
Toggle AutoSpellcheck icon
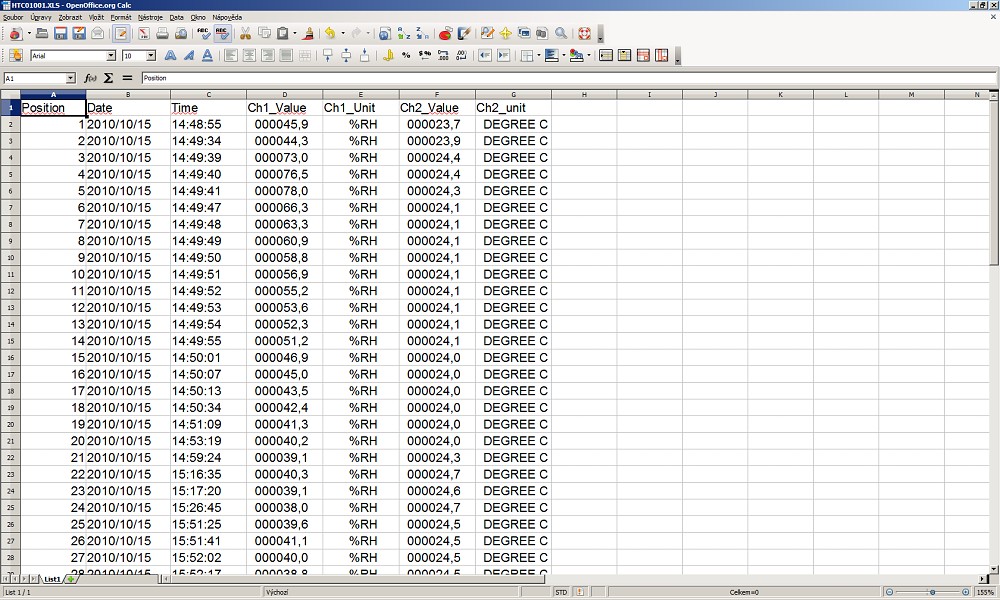[x=222, y=34]
